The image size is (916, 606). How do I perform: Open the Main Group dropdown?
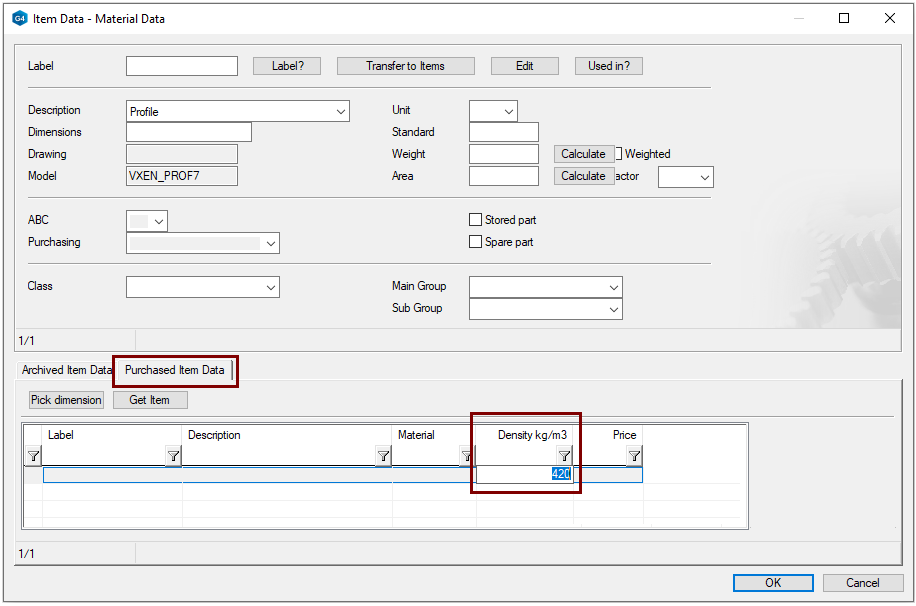click(613, 288)
